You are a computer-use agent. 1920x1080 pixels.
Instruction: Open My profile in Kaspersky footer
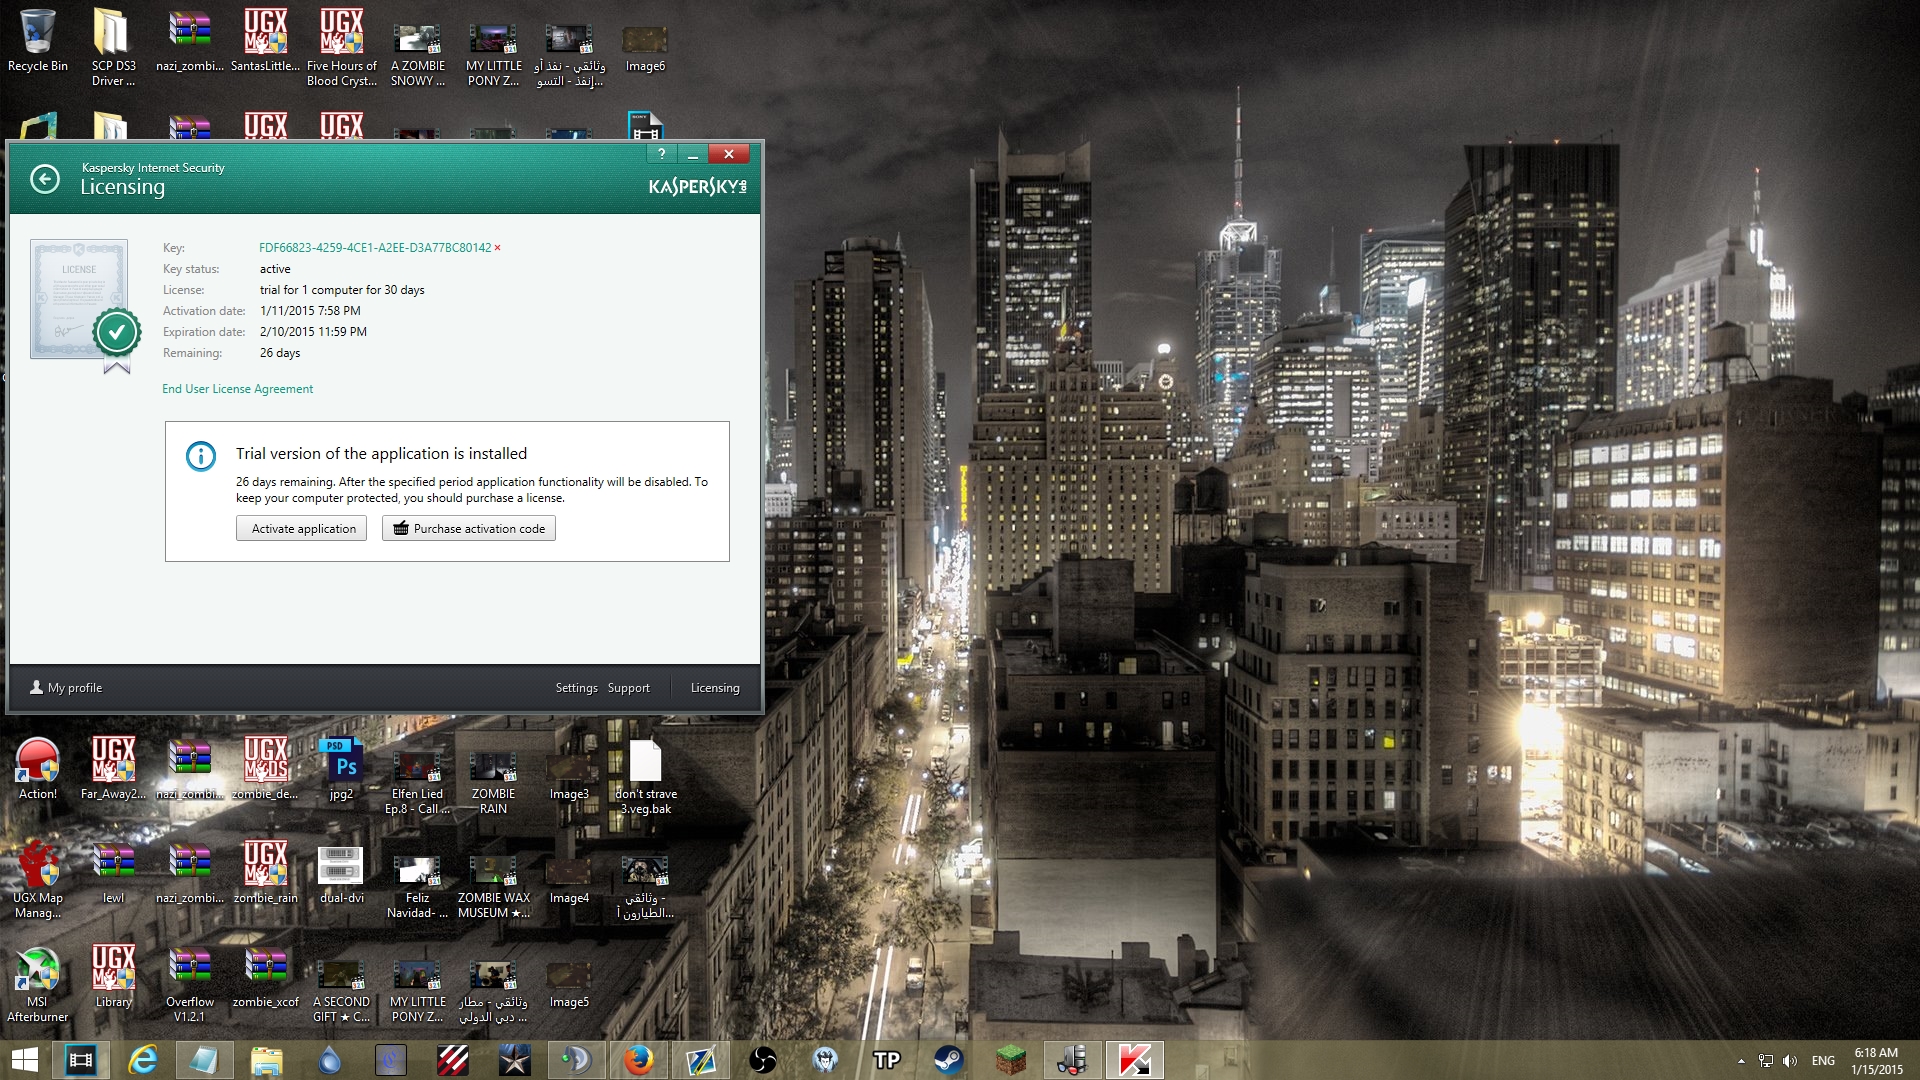[x=66, y=688]
